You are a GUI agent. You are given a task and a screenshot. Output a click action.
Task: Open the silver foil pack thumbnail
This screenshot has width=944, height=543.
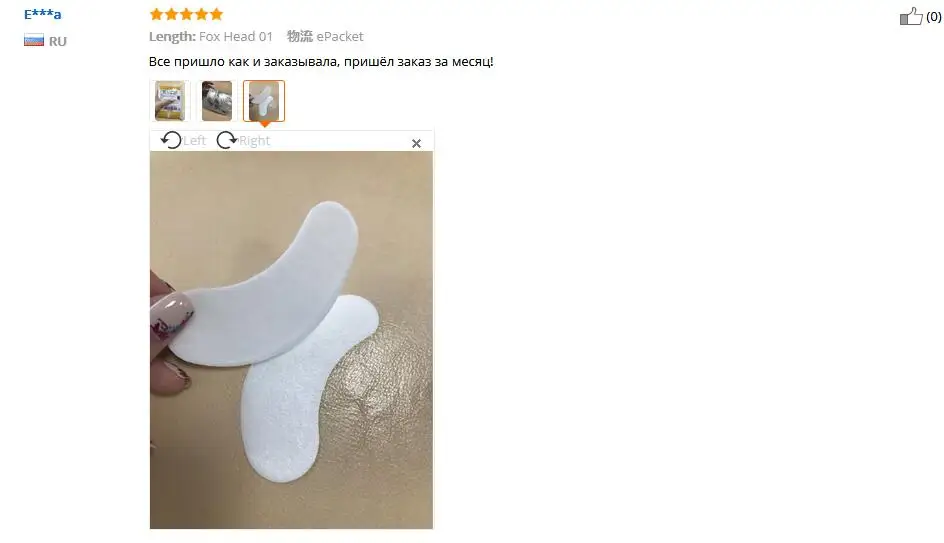click(x=217, y=101)
